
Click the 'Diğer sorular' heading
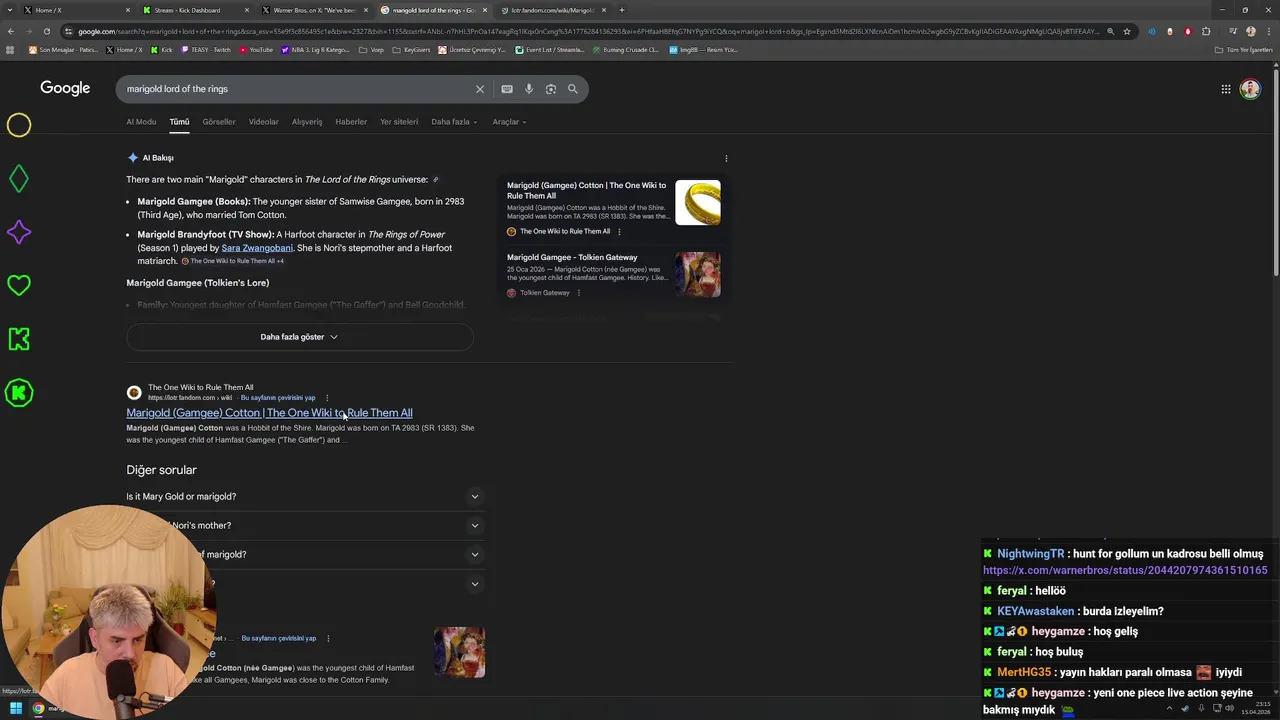[x=161, y=470]
